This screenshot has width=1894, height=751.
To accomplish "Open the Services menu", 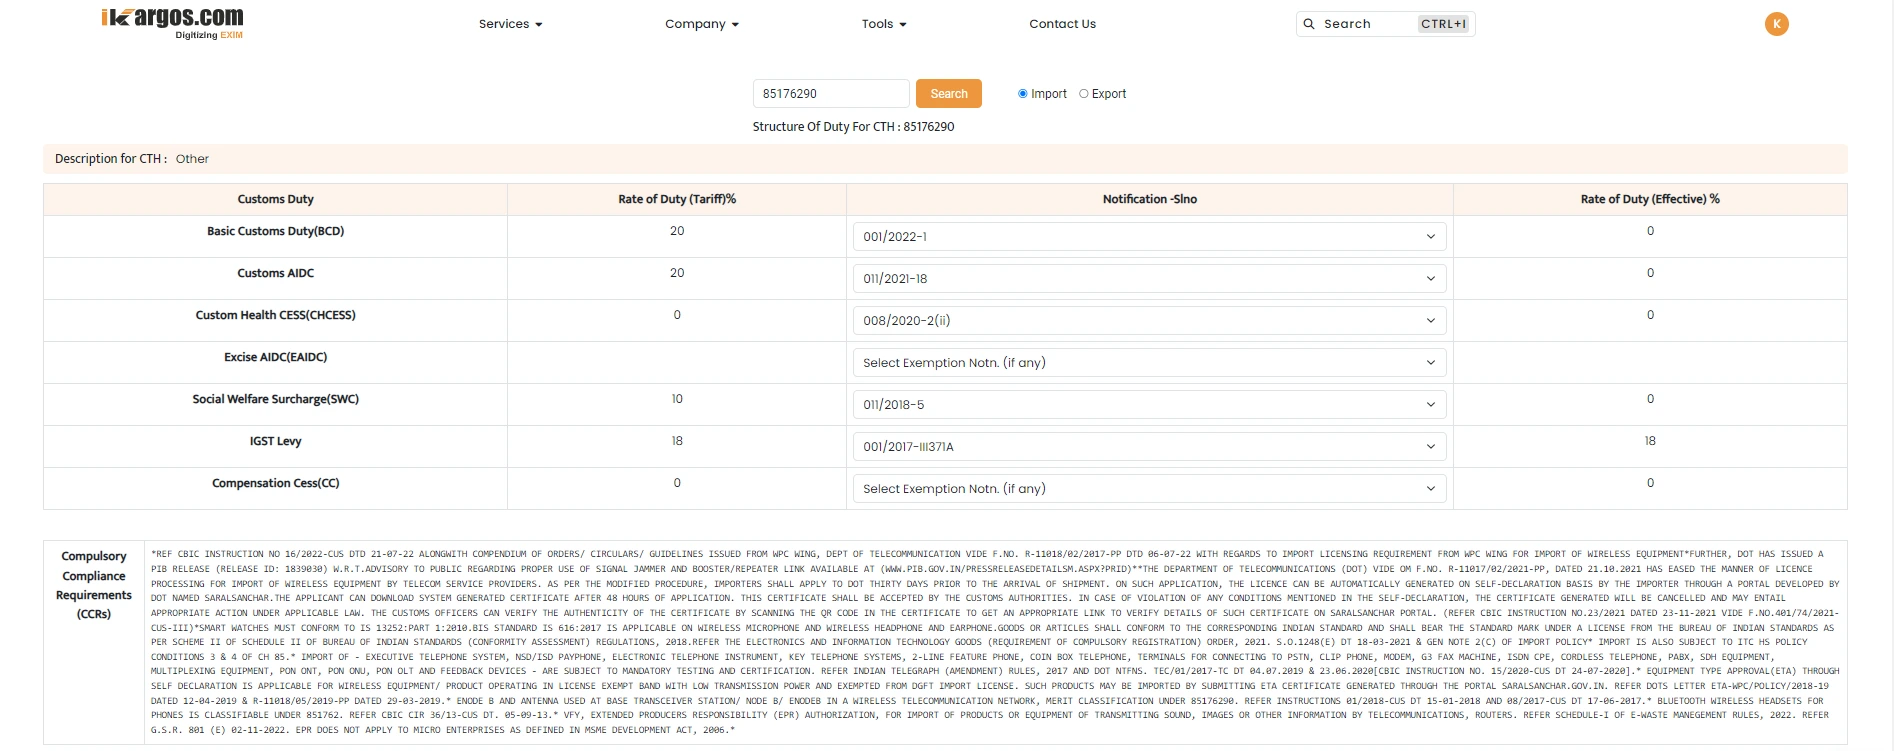I will tap(510, 24).
